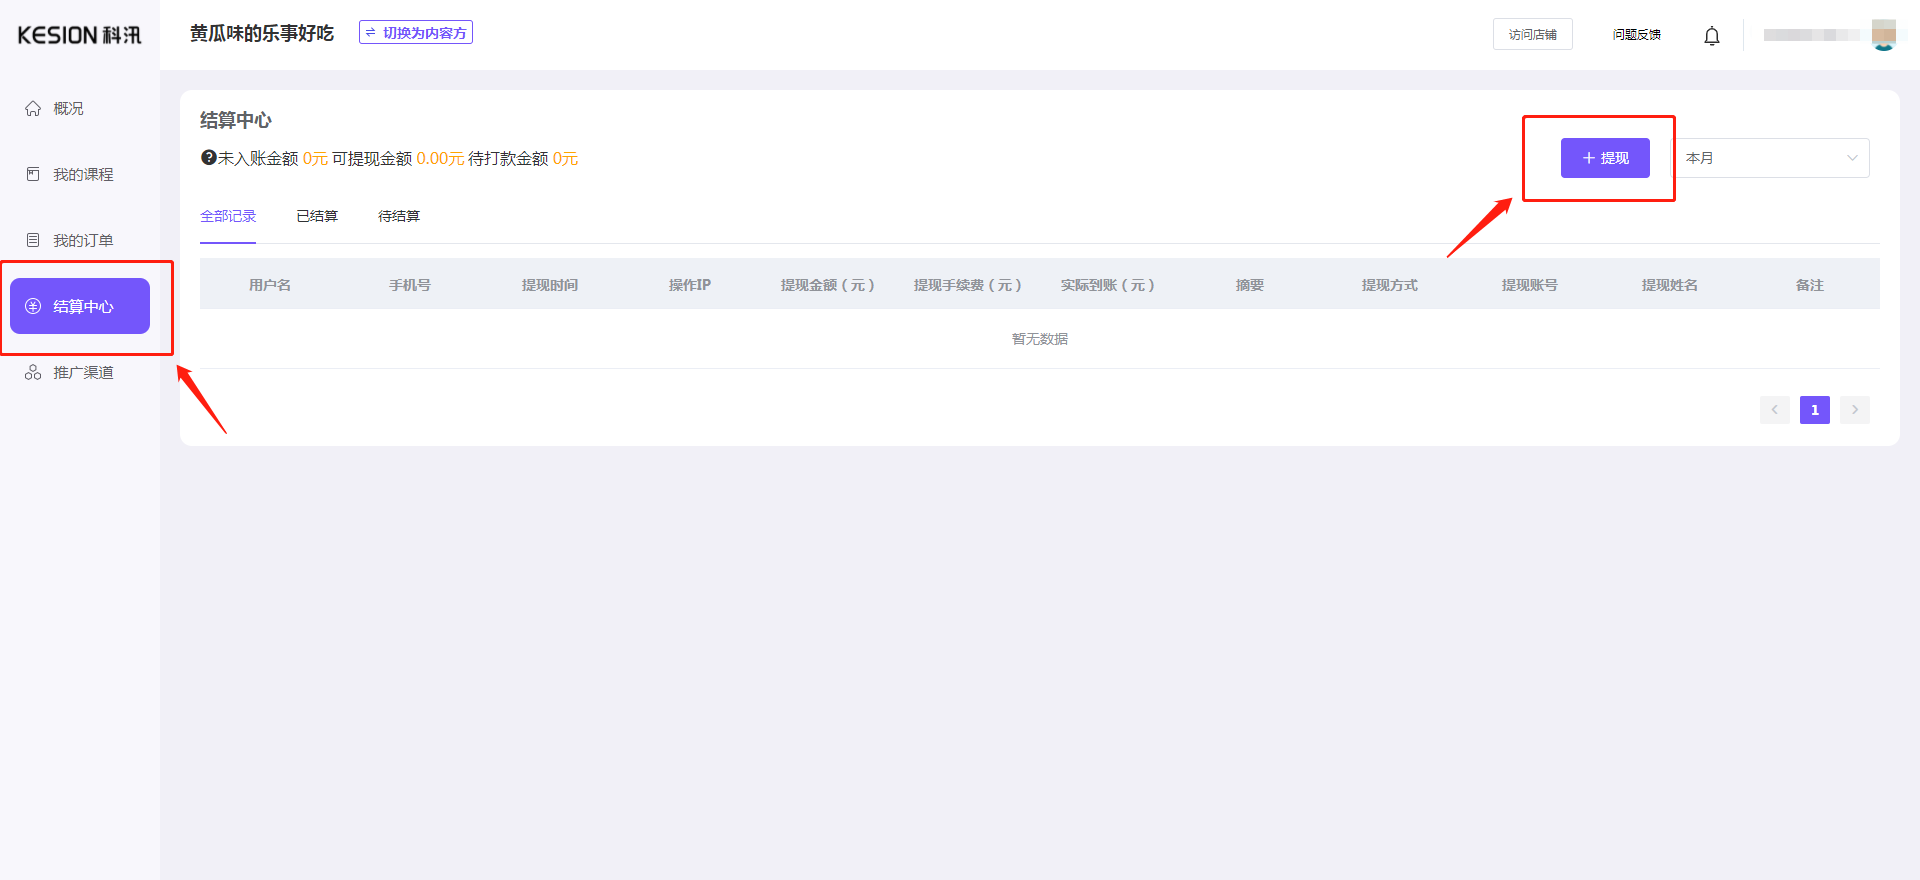The width and height of the screenshot is (1920, 880).
Task: Click the KESION 科汛 logo
Action: 80,35
